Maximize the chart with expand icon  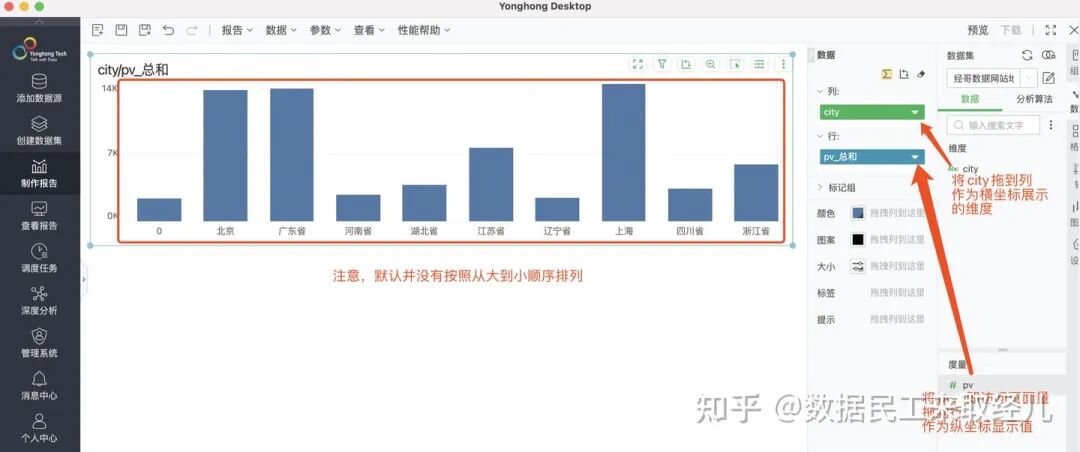(x=638, y=64)
